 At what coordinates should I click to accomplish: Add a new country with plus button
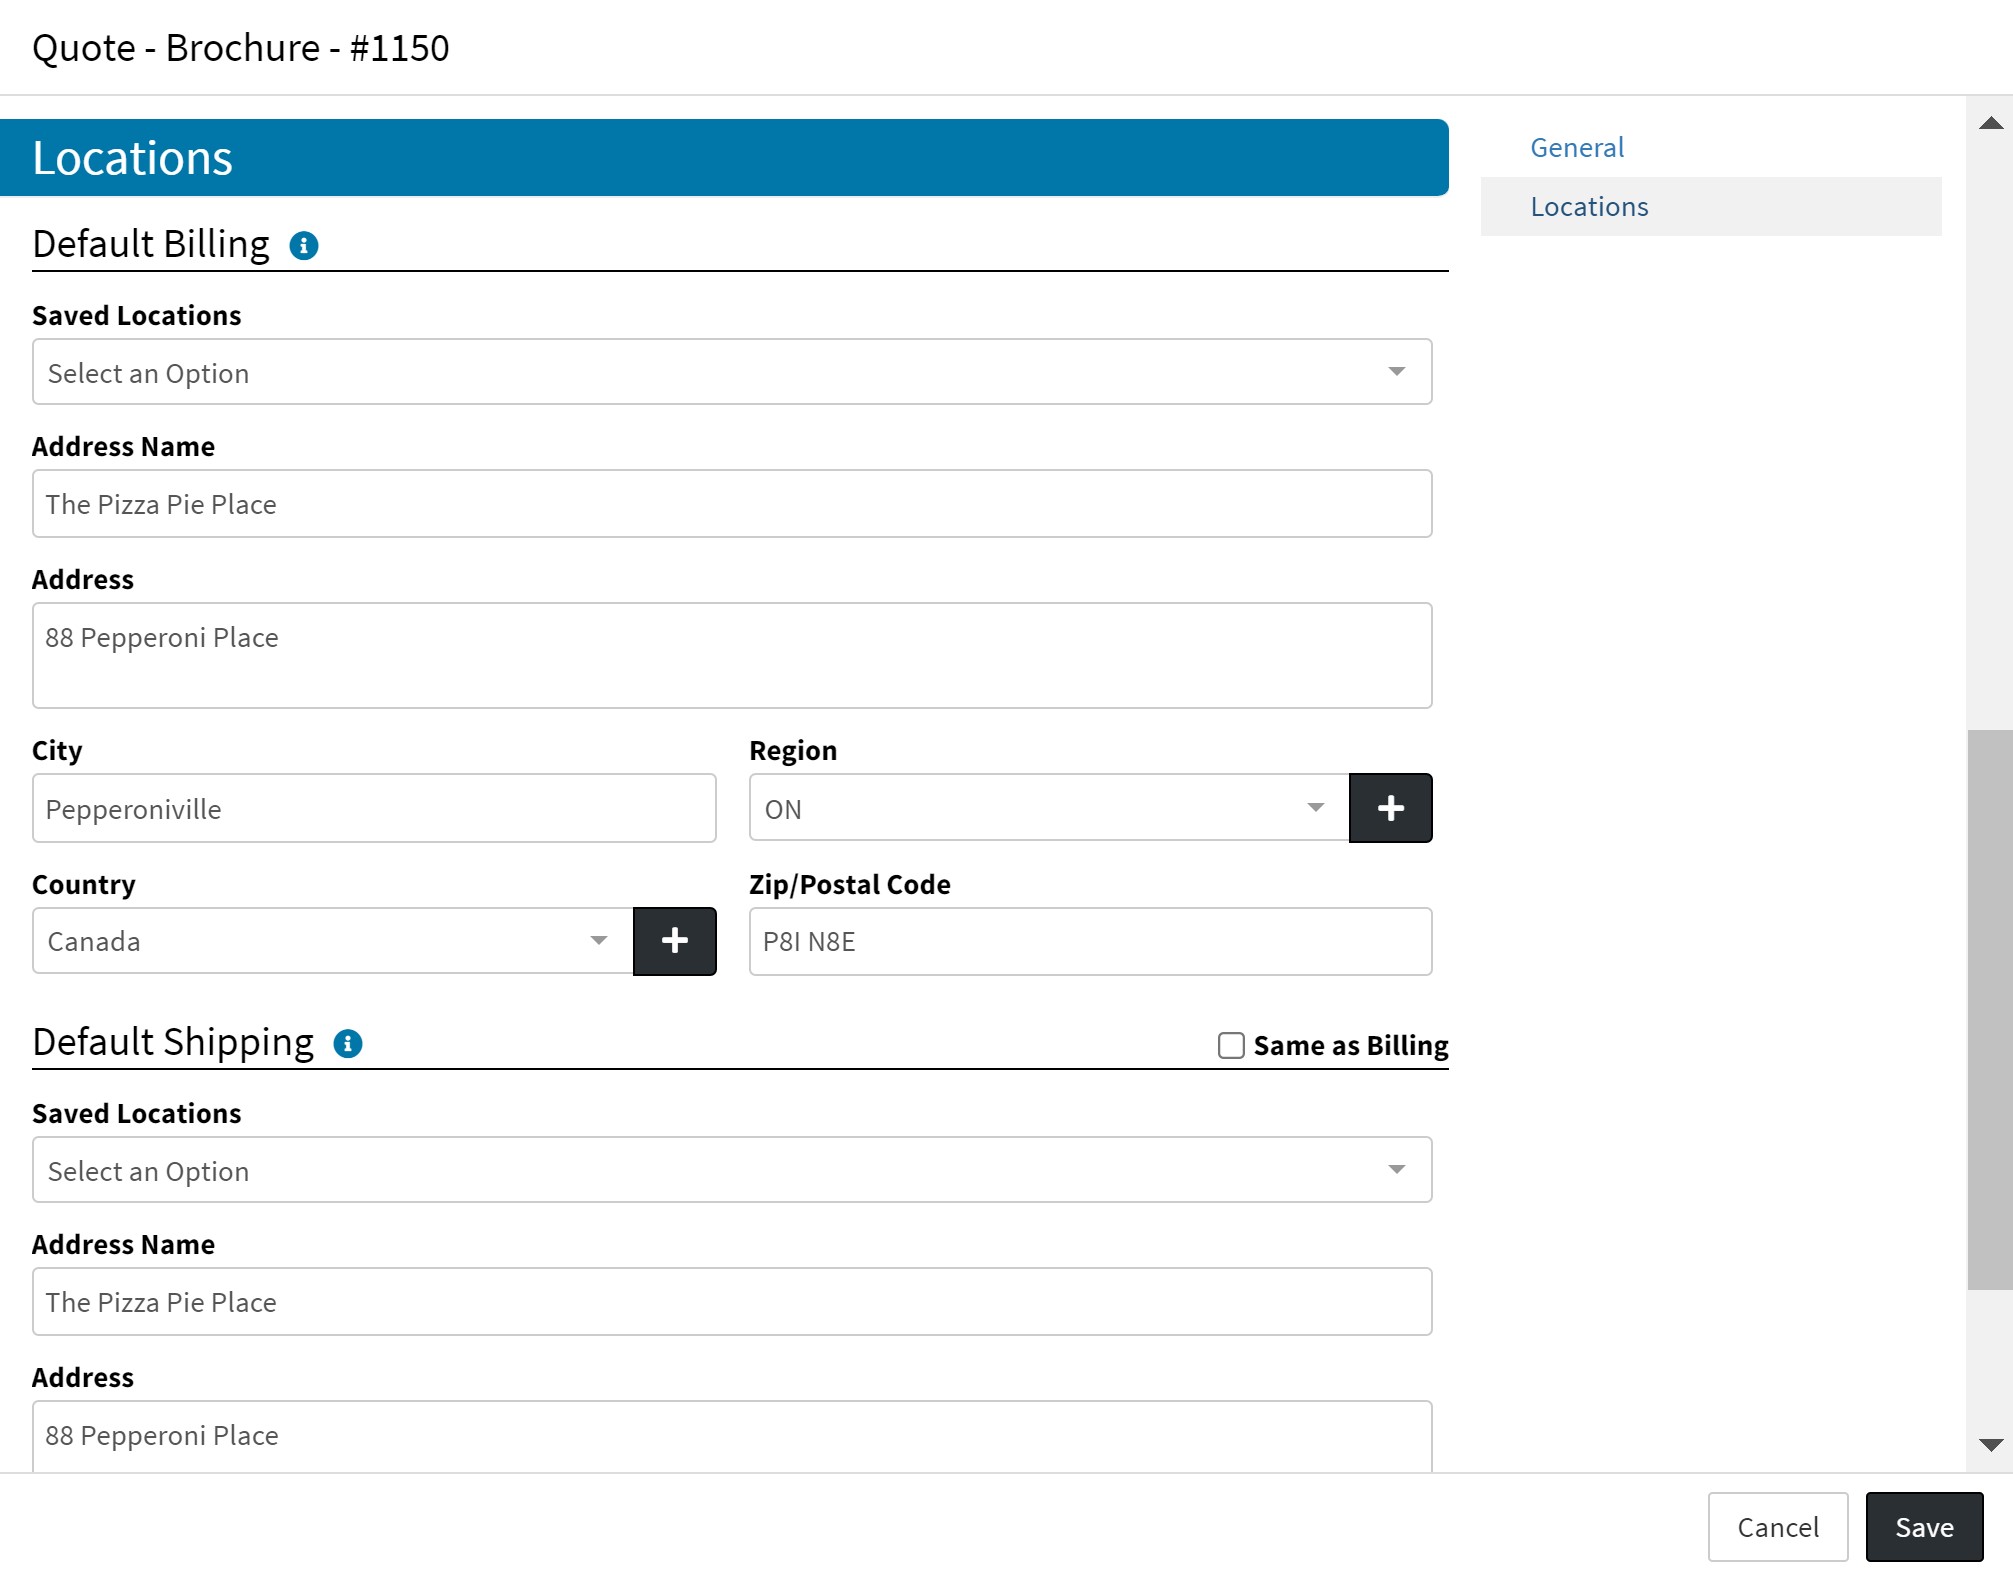(x=674, y=941)
